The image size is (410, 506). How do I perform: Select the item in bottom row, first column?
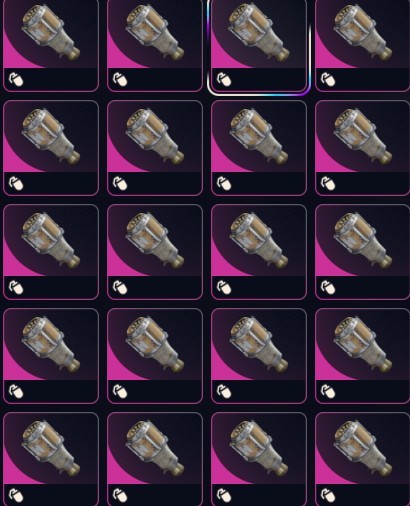pyautogui.click(x=51, y=459)
